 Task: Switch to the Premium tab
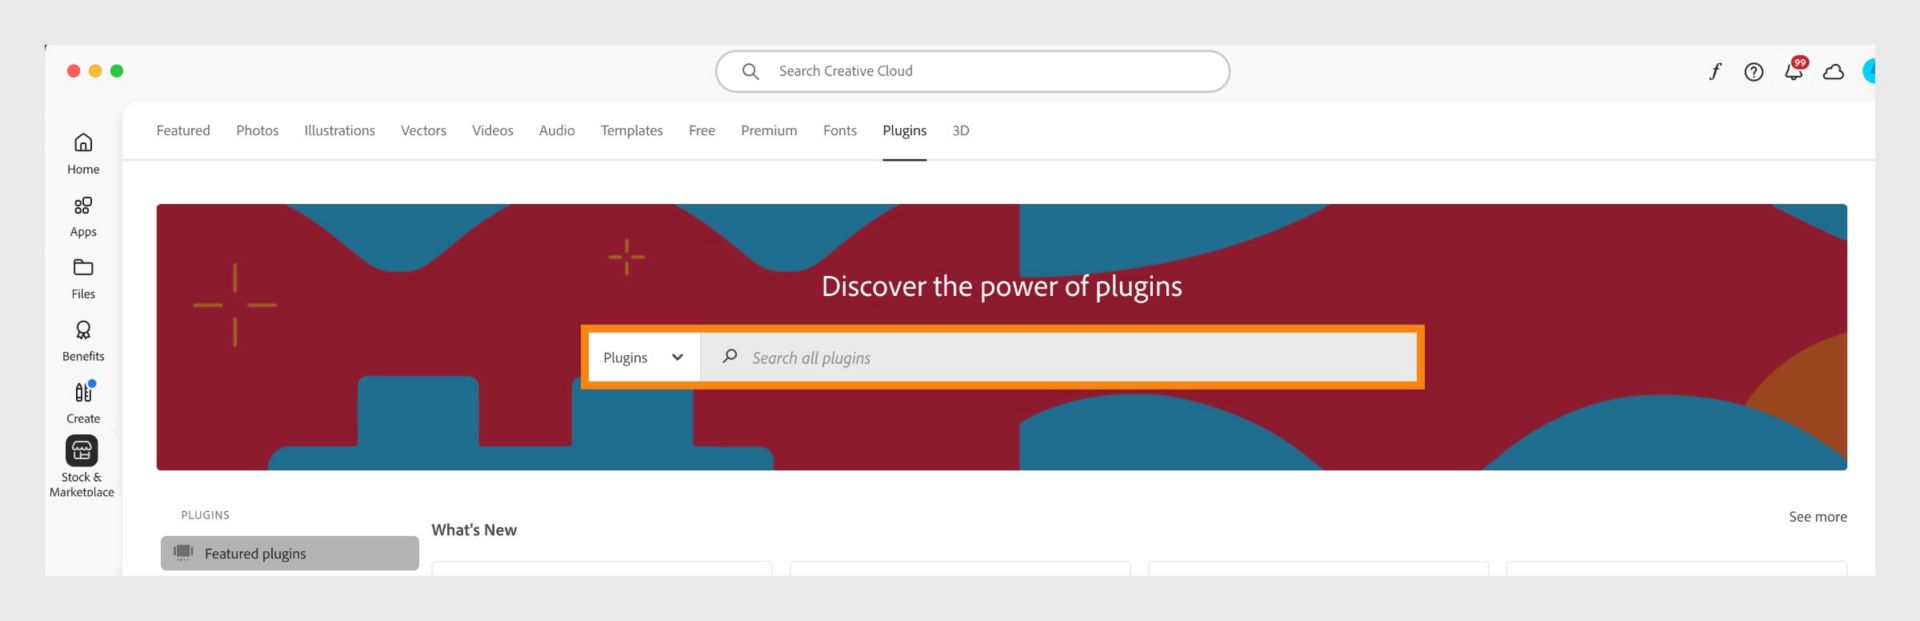click(x=768, y=130)
